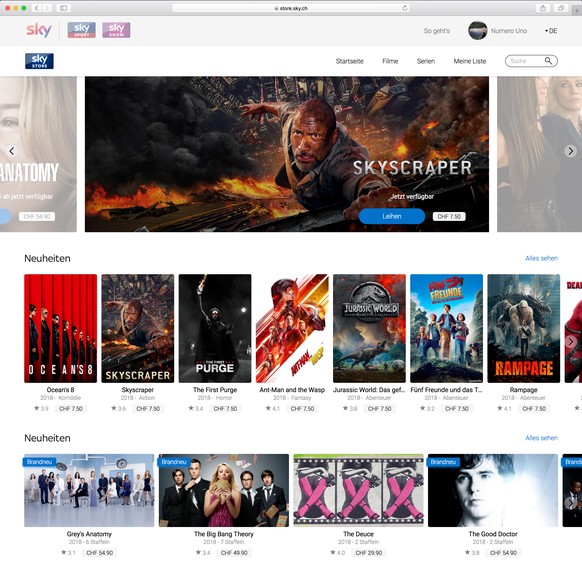Click Alles sehen for movie Neuheiten
This screenshot has width=582, height=567.
pyautogui.click(x=541, y=258)
